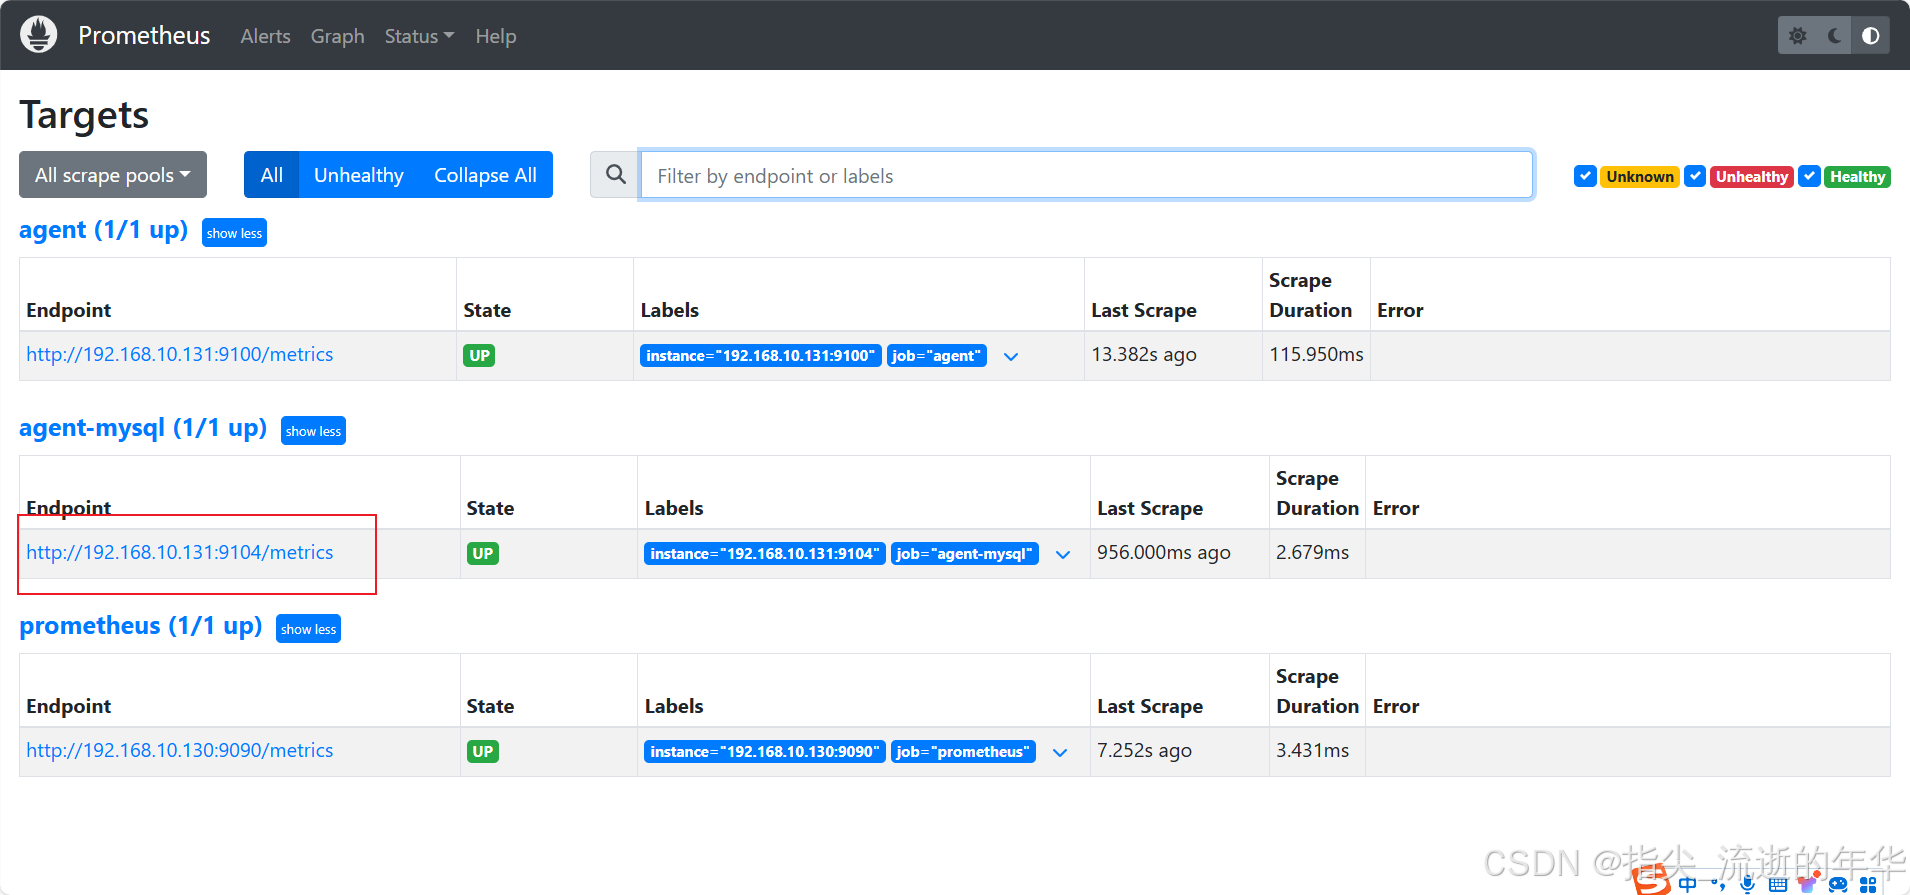Click the yellow Unknown badge label
1910x895 pixels.
[x=1640, y=177]
